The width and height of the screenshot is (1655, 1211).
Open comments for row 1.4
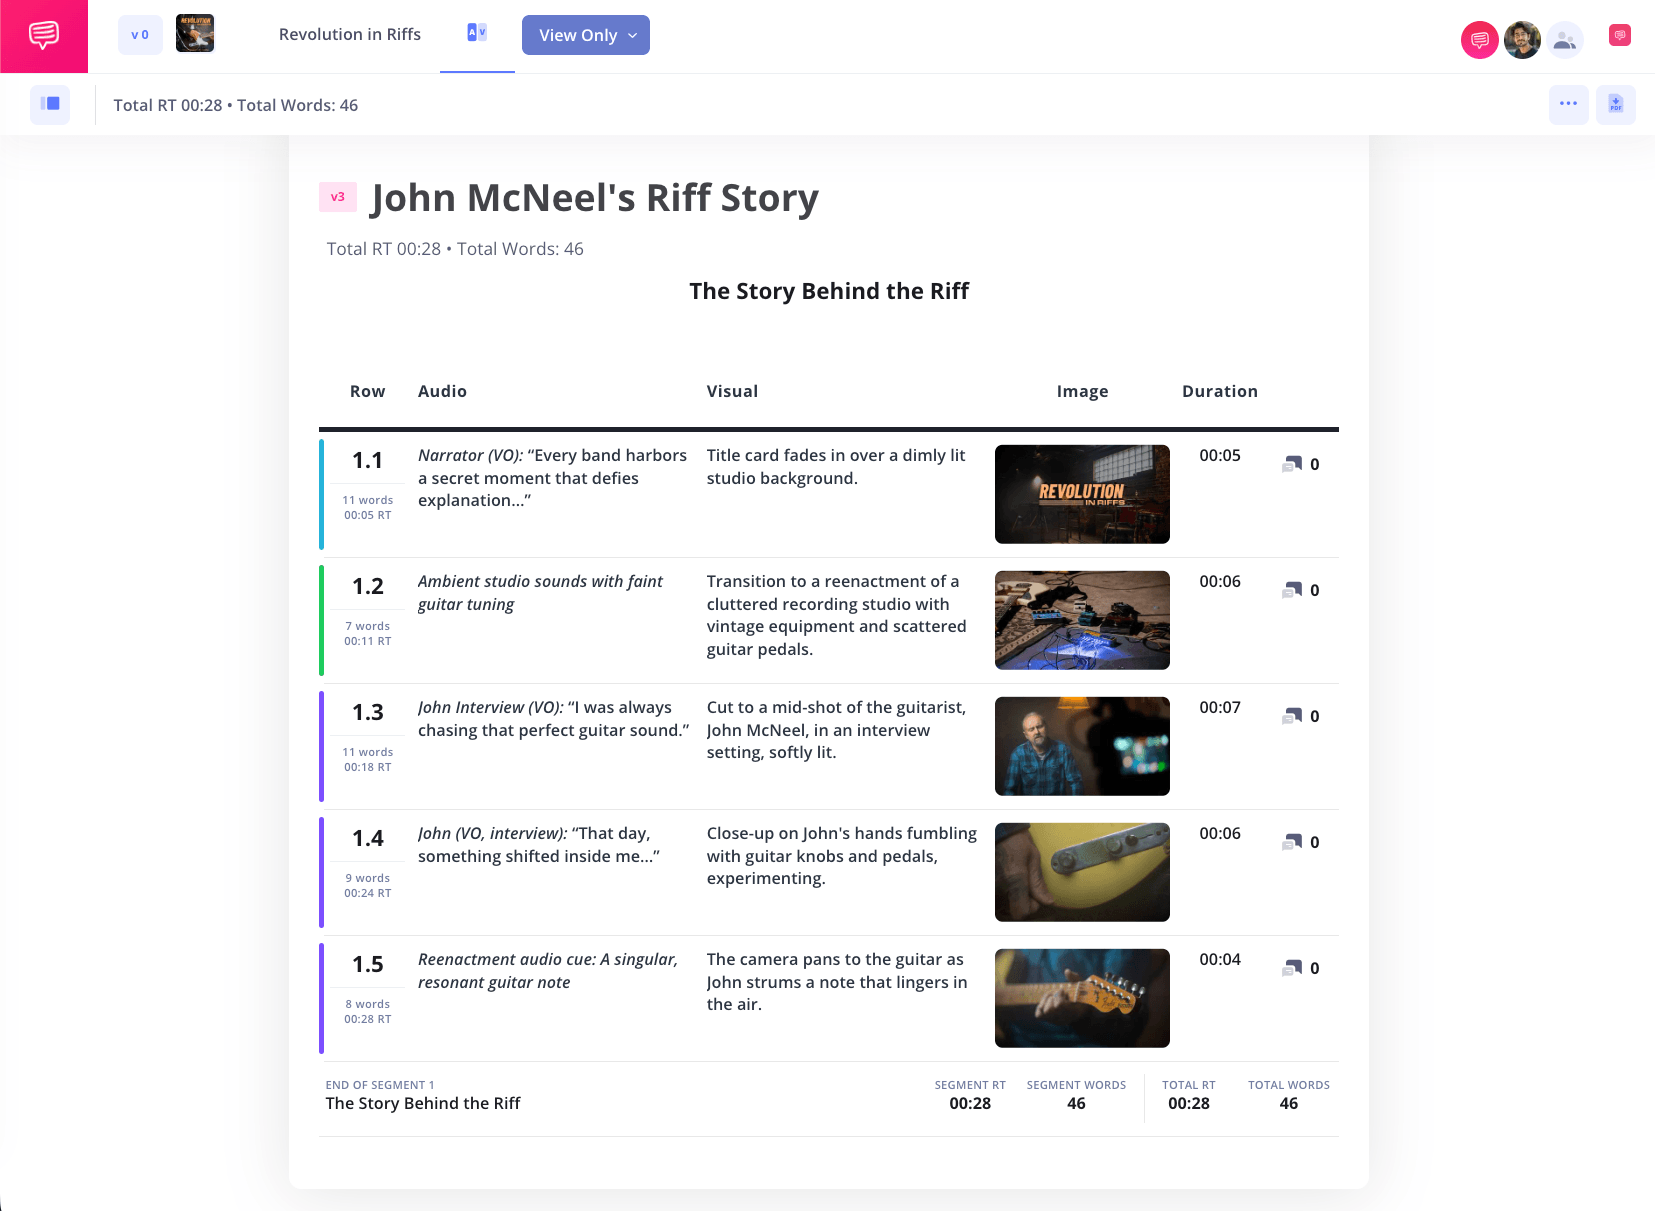[x=1301, y=842]
